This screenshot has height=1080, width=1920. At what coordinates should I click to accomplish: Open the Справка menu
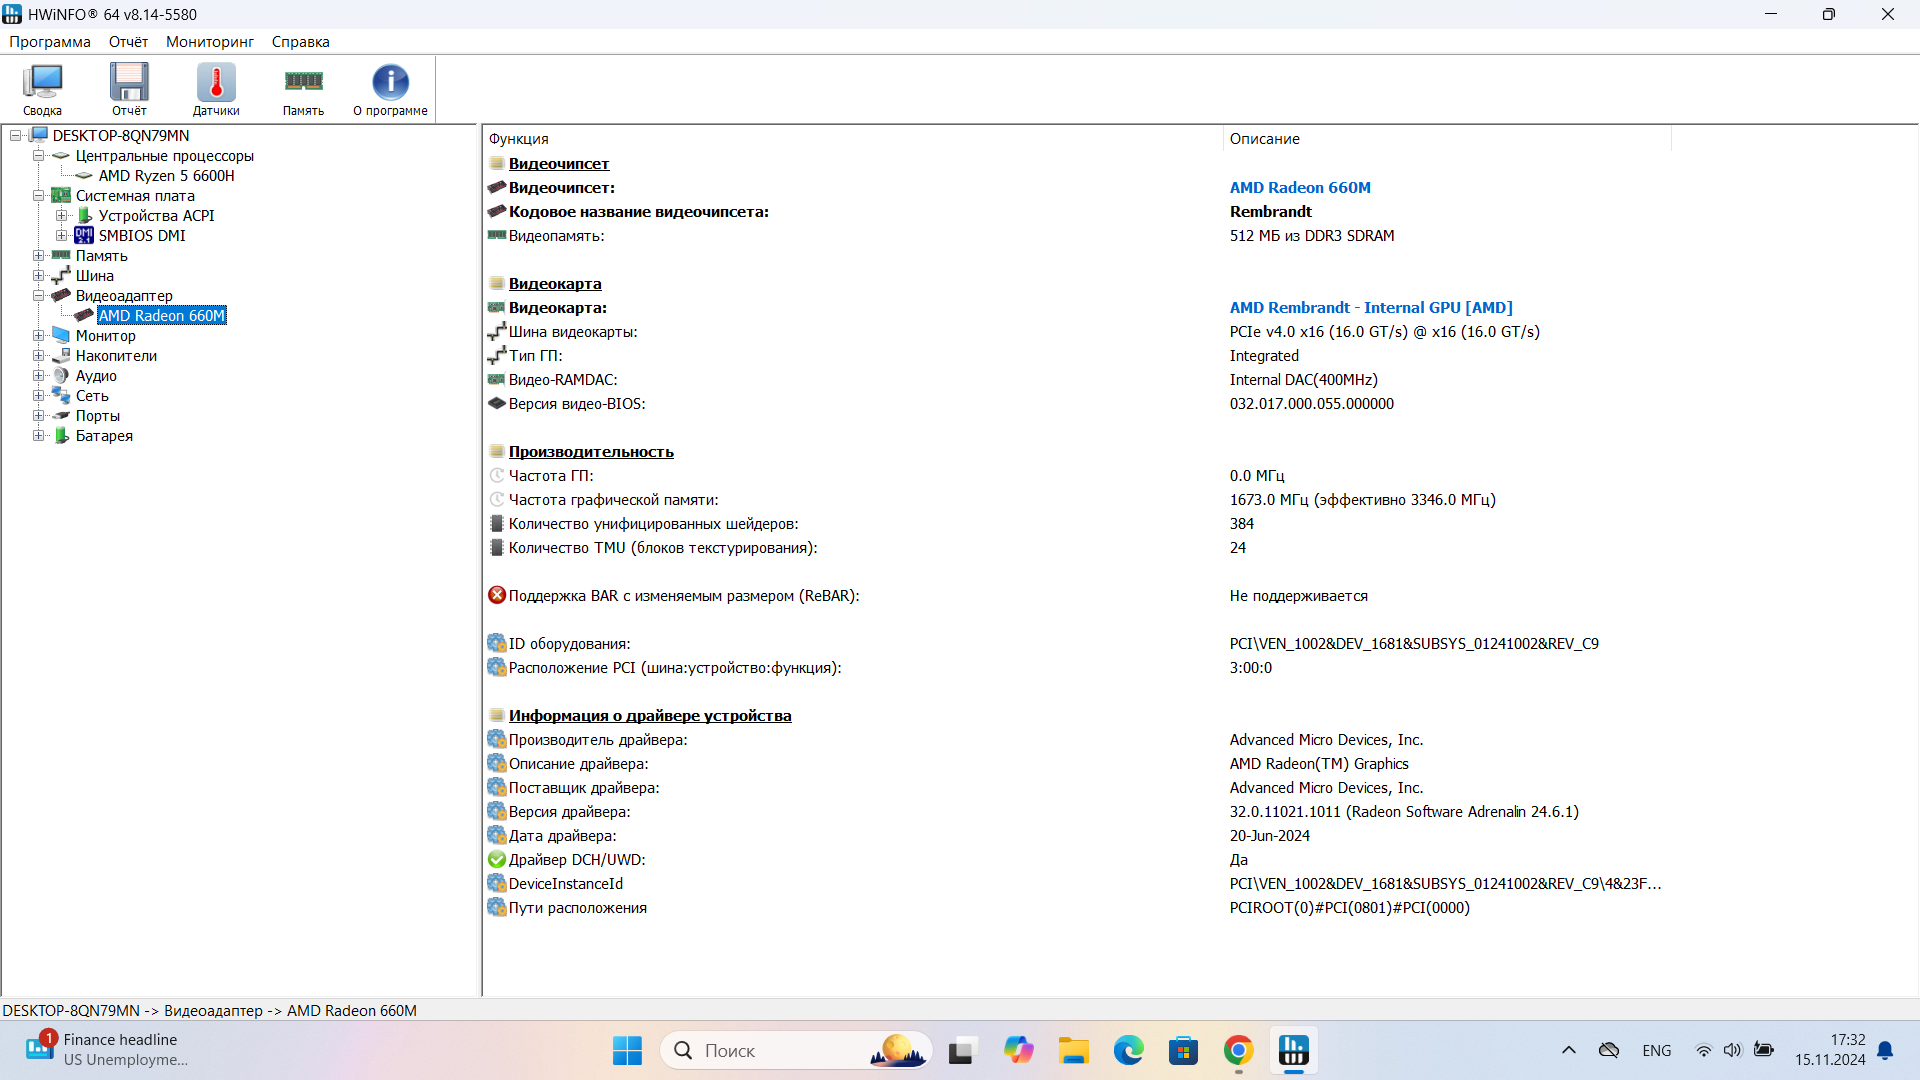pyautogui.click(x=300, y=42)
